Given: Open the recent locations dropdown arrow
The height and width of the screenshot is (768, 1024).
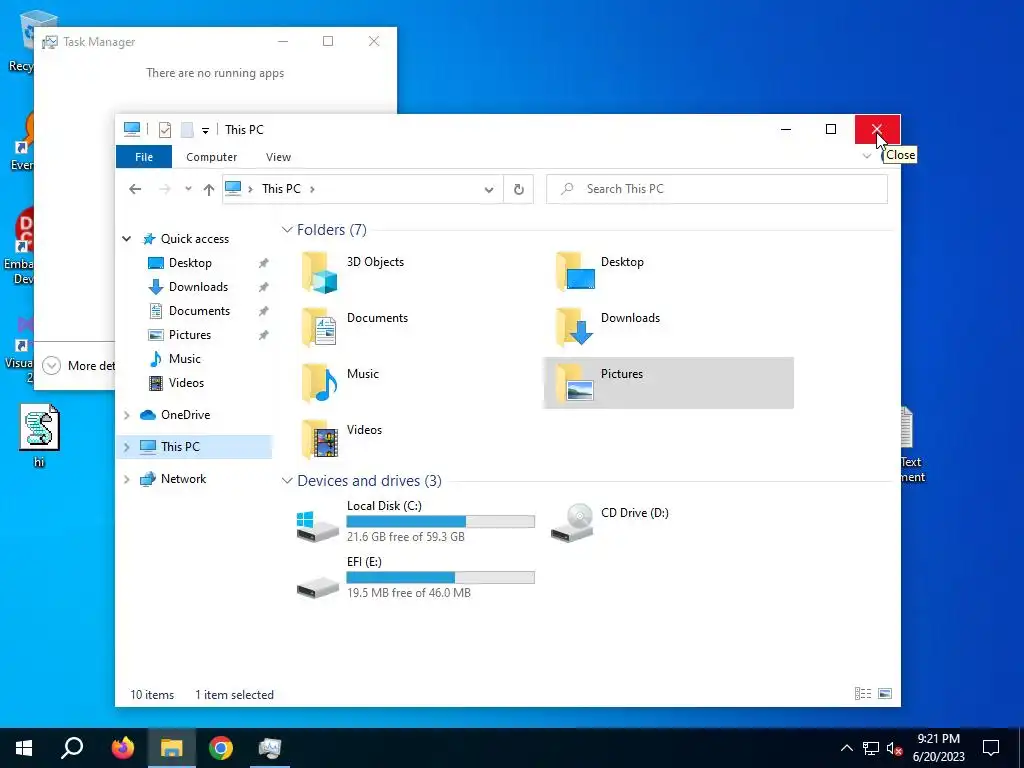Looking at the screenshot, I should click(188, 189).
